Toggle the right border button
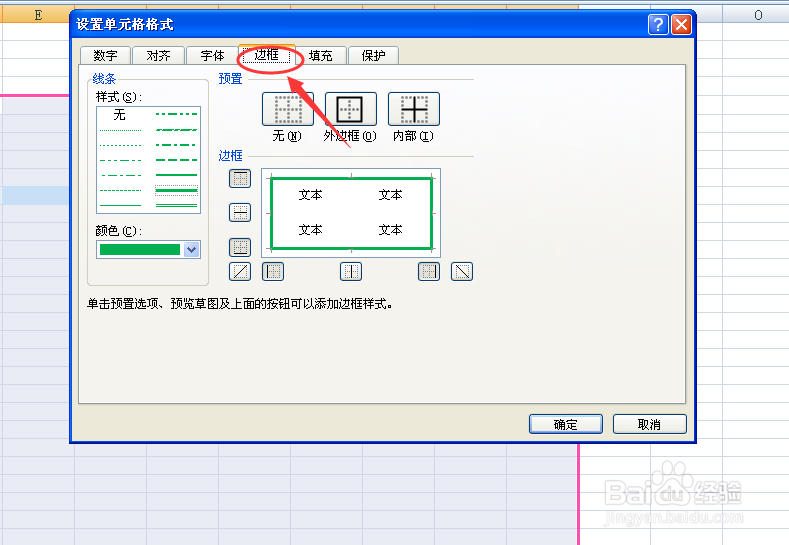 tap(429, 272)
